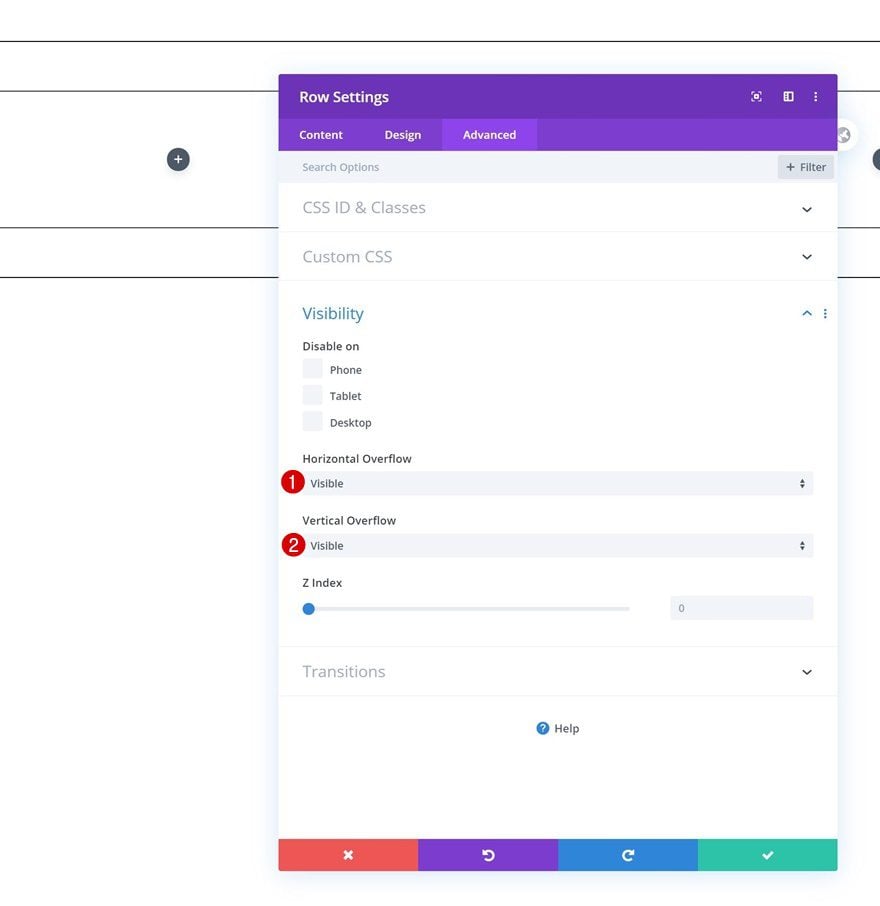This screenshot has width=880, height=906.
Task: Redo with the blue arrow button
Action: click(x=628, y=855)
